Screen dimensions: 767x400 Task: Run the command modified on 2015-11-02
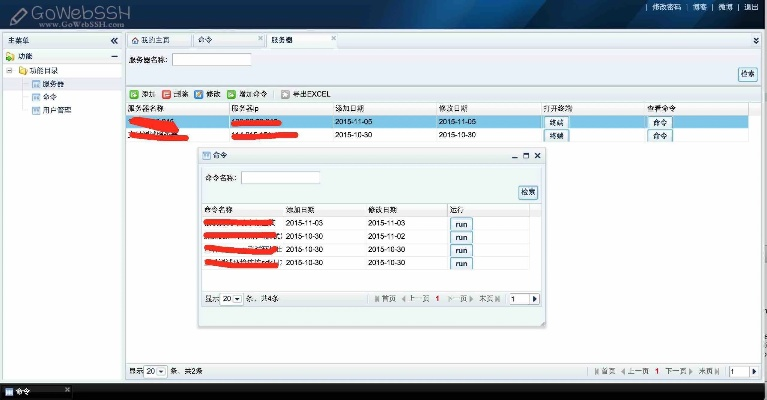click(x=461, y=237)
